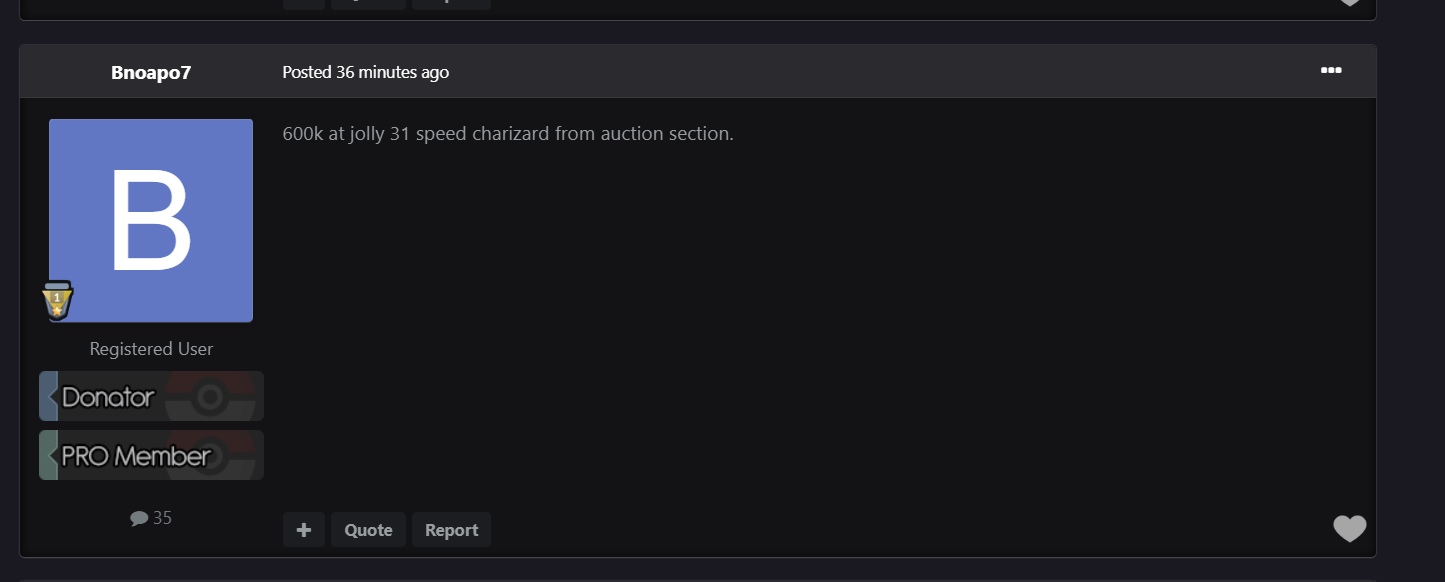
Task: Select the PRO Member badge label
Action: pyautogui.click(x=136, y=456)
